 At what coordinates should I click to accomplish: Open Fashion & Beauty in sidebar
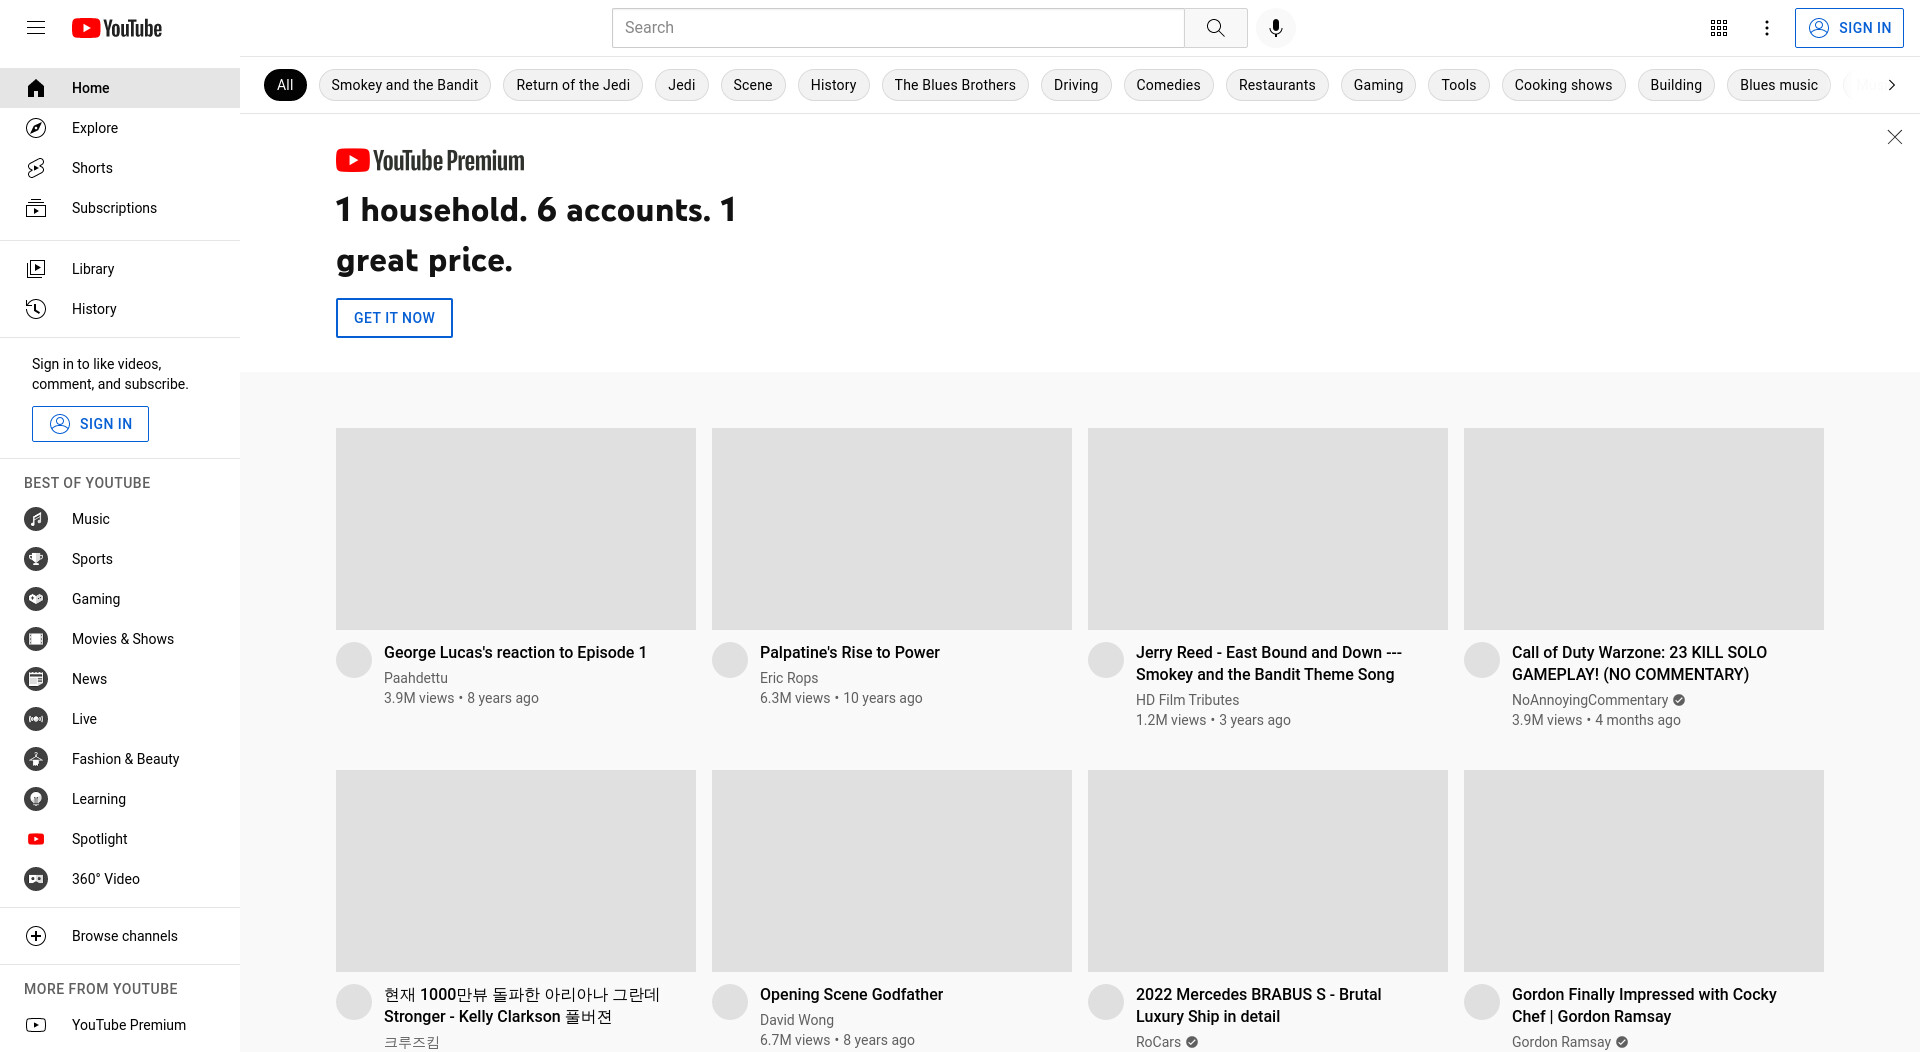click(x=120, y=759)
